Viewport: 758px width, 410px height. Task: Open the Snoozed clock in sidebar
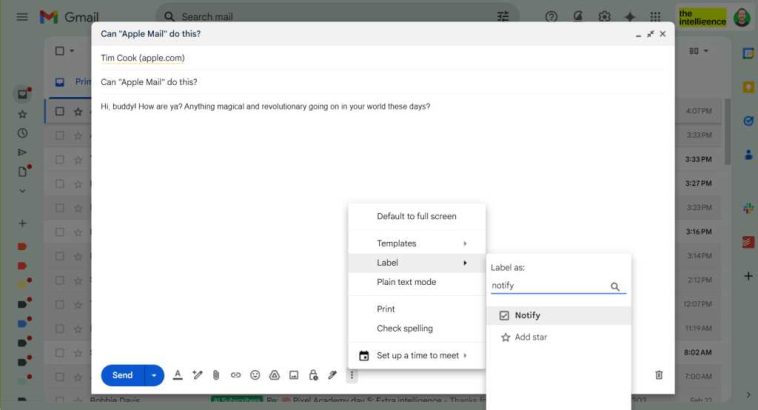point(22,133)
